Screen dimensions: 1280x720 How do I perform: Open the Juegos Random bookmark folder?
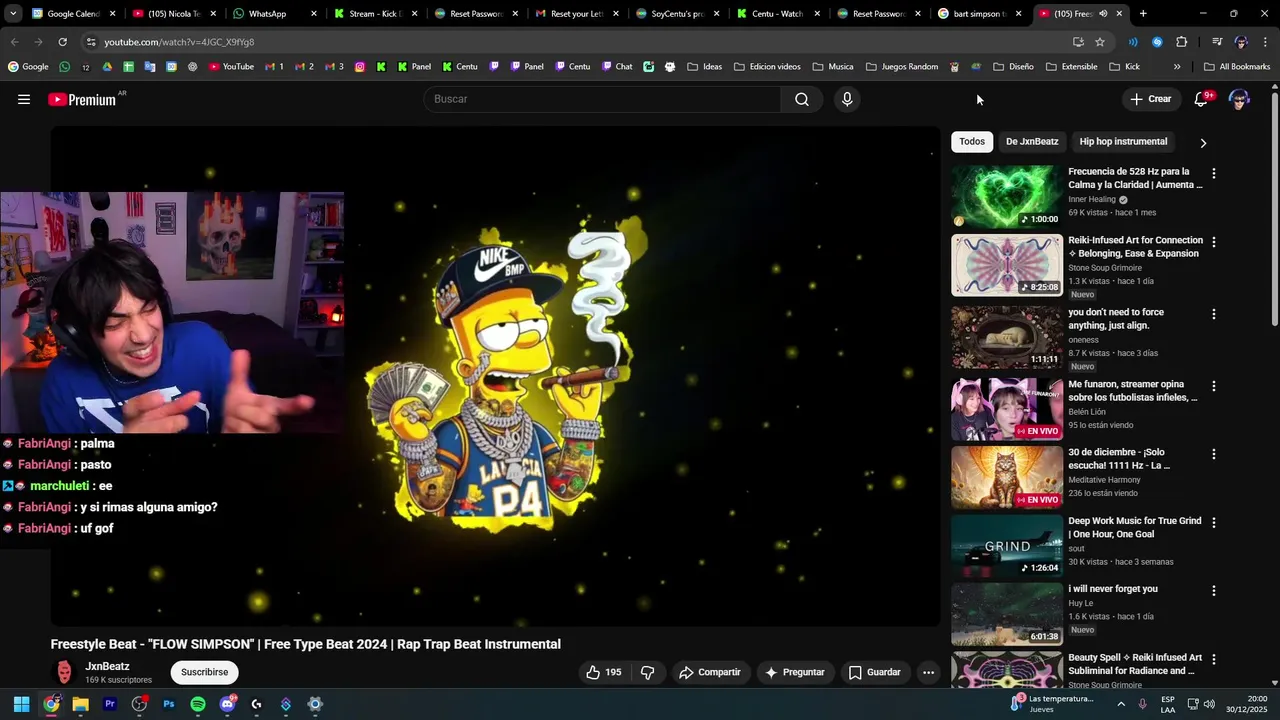point(901,67)
